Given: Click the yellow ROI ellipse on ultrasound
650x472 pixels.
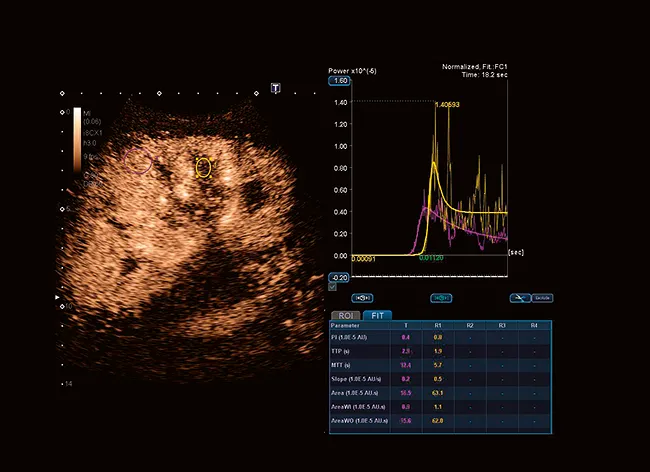Looking at the screenshot, I should [x=203, y=167].
